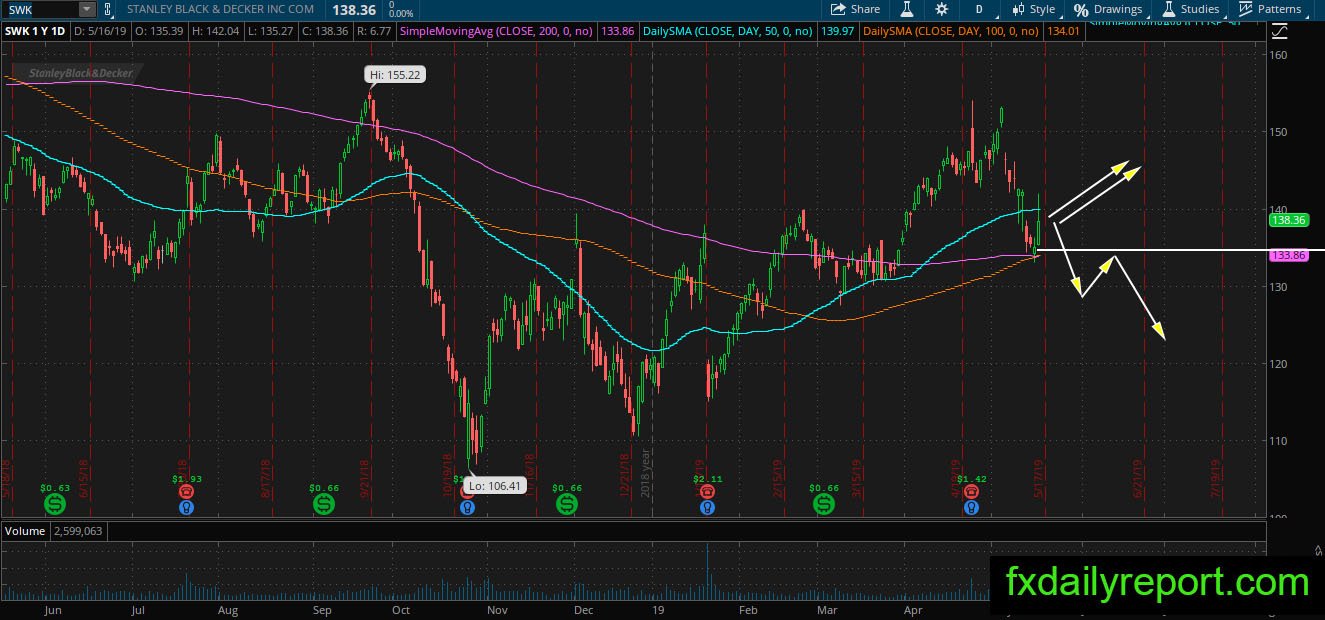
Task: Click the blue lightbulb icon below $1.42
Action: click(970, 508)
